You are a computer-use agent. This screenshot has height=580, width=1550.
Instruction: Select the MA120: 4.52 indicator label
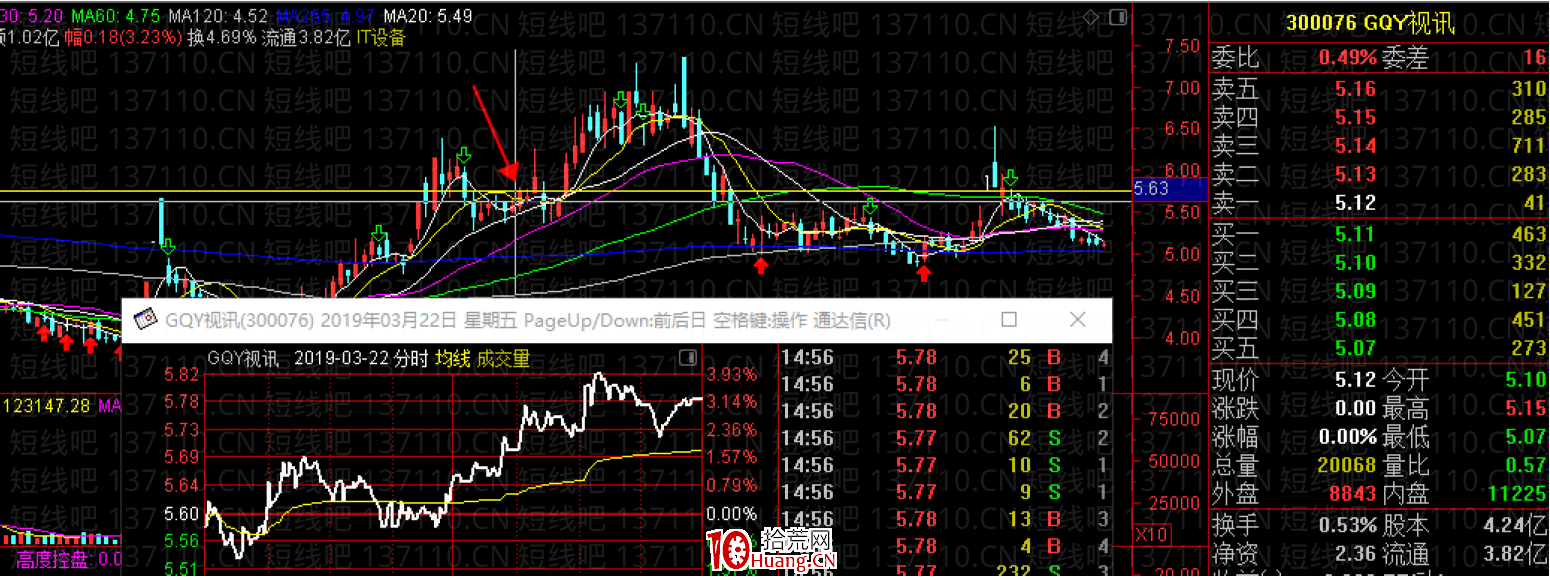(x=218, y=16)
